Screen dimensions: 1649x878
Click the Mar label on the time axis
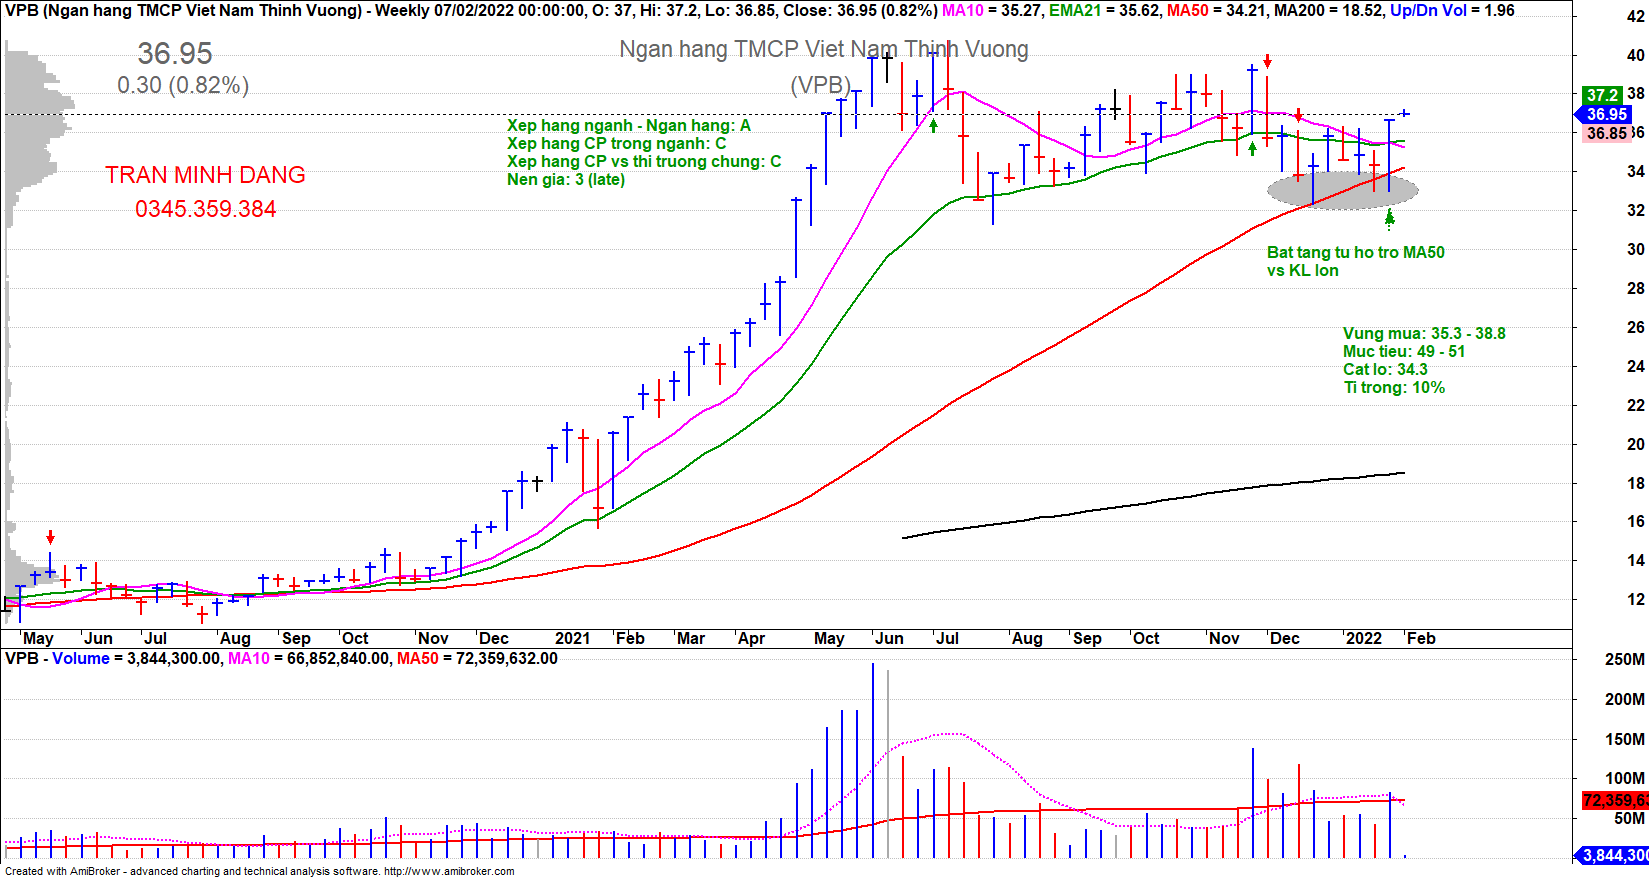click(x=691, y=638)
